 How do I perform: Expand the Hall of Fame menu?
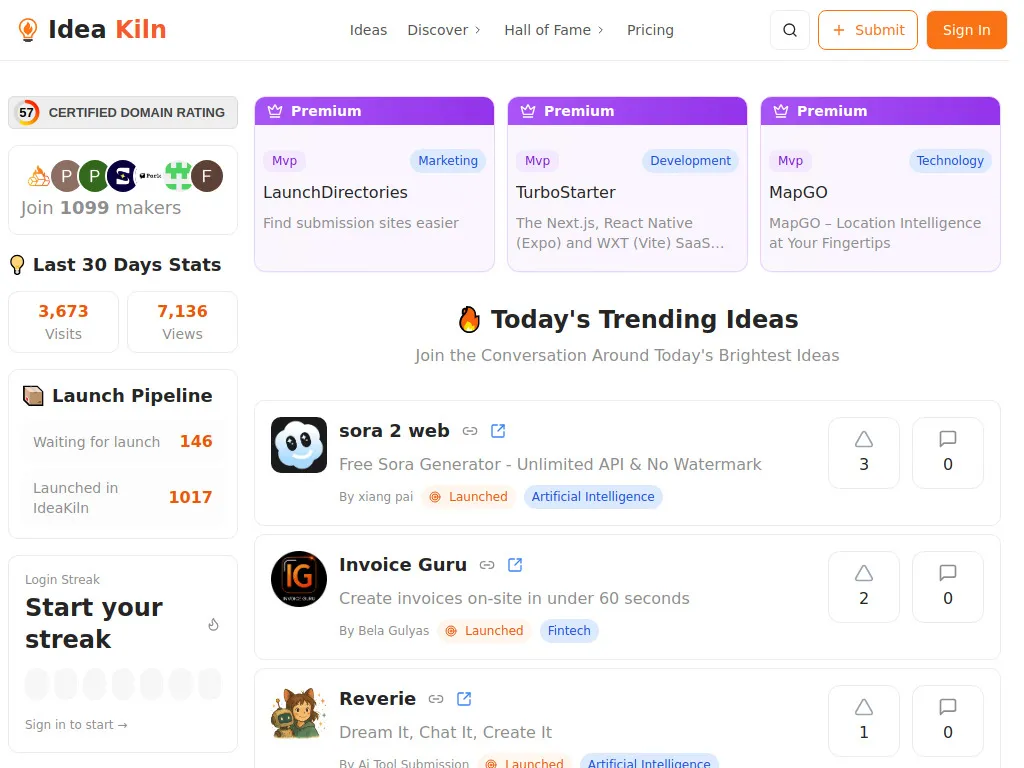[554, 30]
